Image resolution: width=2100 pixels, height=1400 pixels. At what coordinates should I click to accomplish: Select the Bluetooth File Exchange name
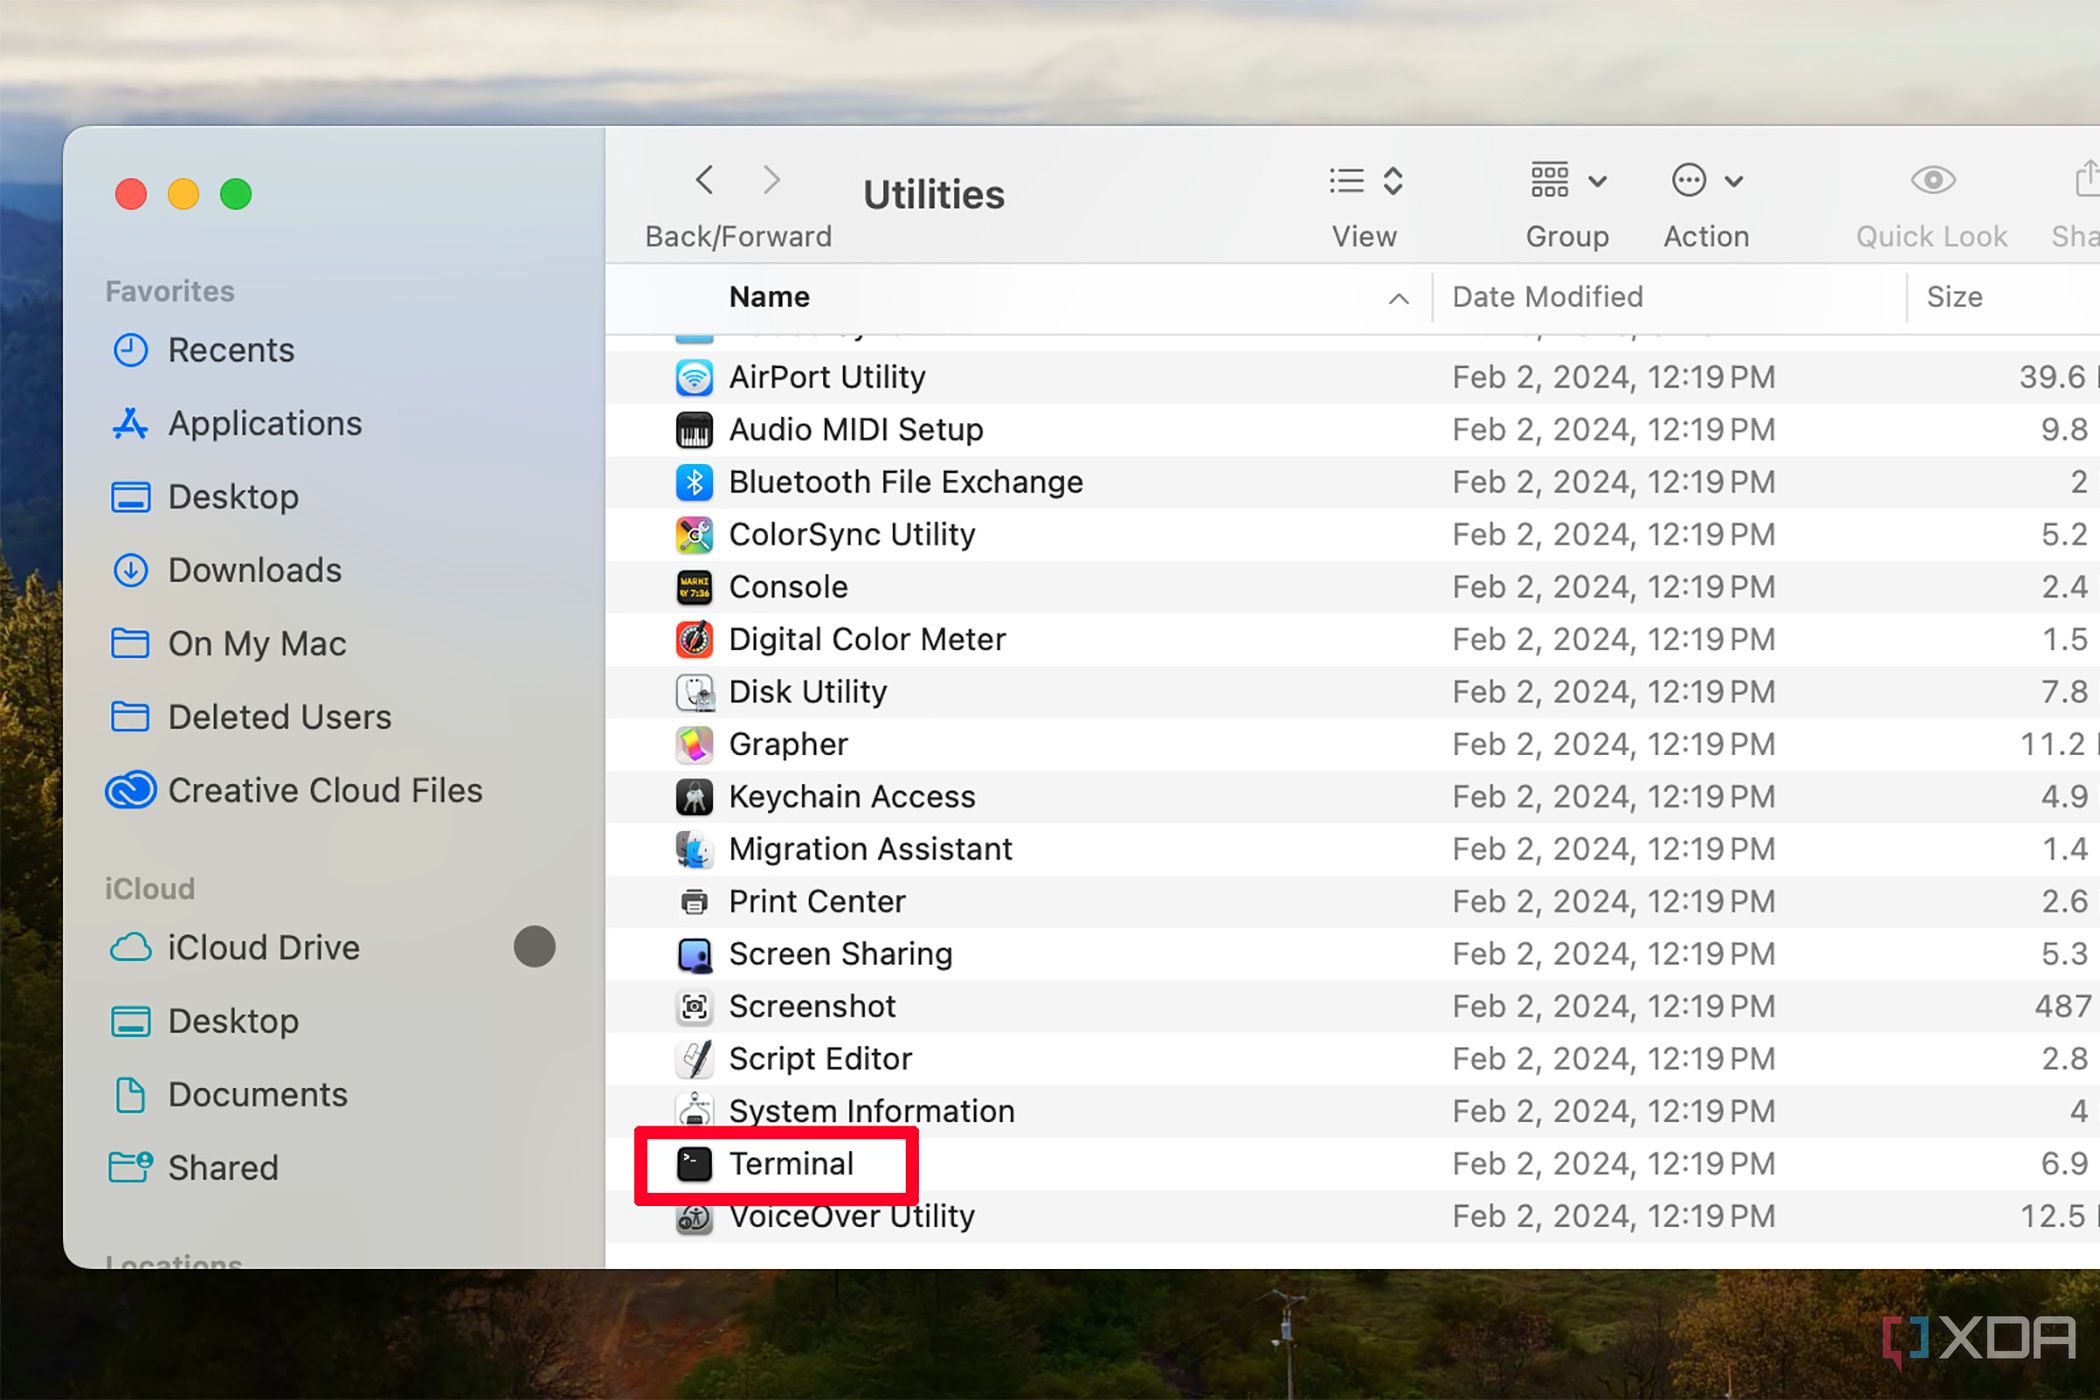pos(906,482)
